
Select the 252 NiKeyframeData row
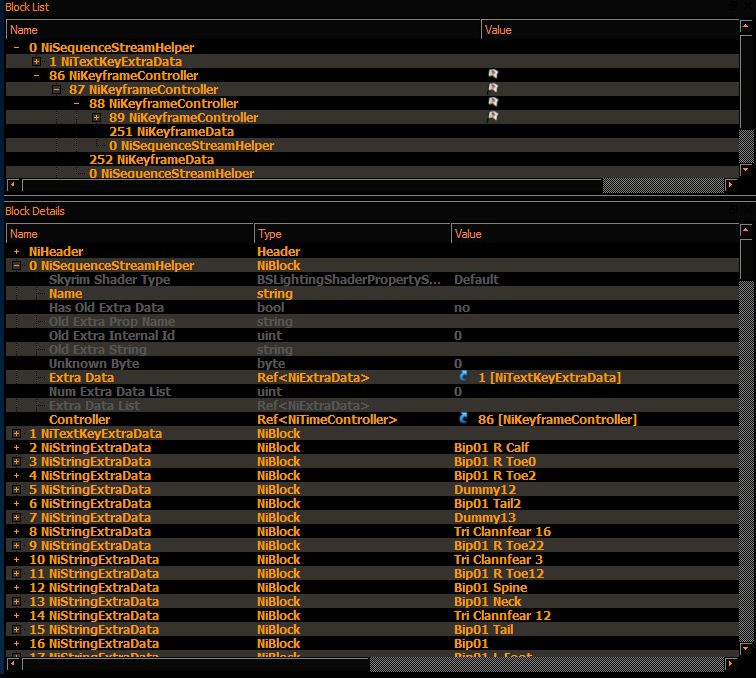pos(372,160)
